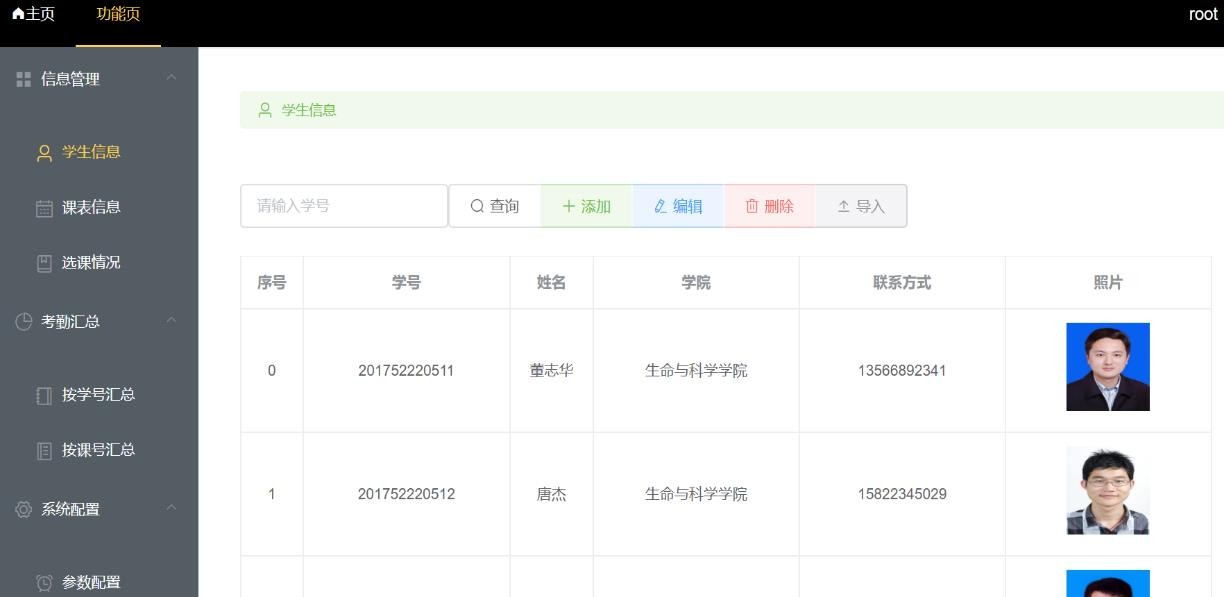Click the name cell 董志华
This screenshot has width=1224, height=597.
click(x=551, y=371)
